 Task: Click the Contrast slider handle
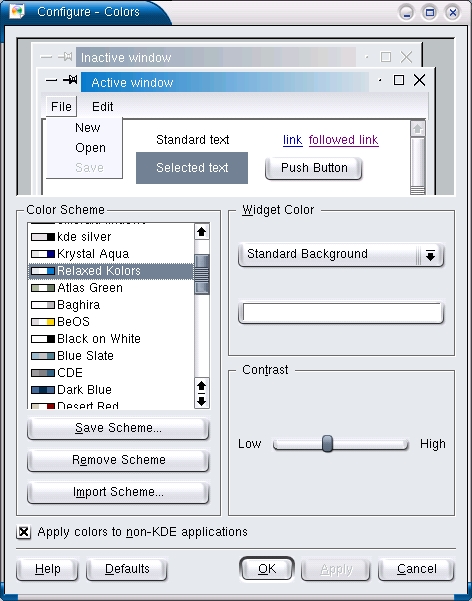[327, 444]
